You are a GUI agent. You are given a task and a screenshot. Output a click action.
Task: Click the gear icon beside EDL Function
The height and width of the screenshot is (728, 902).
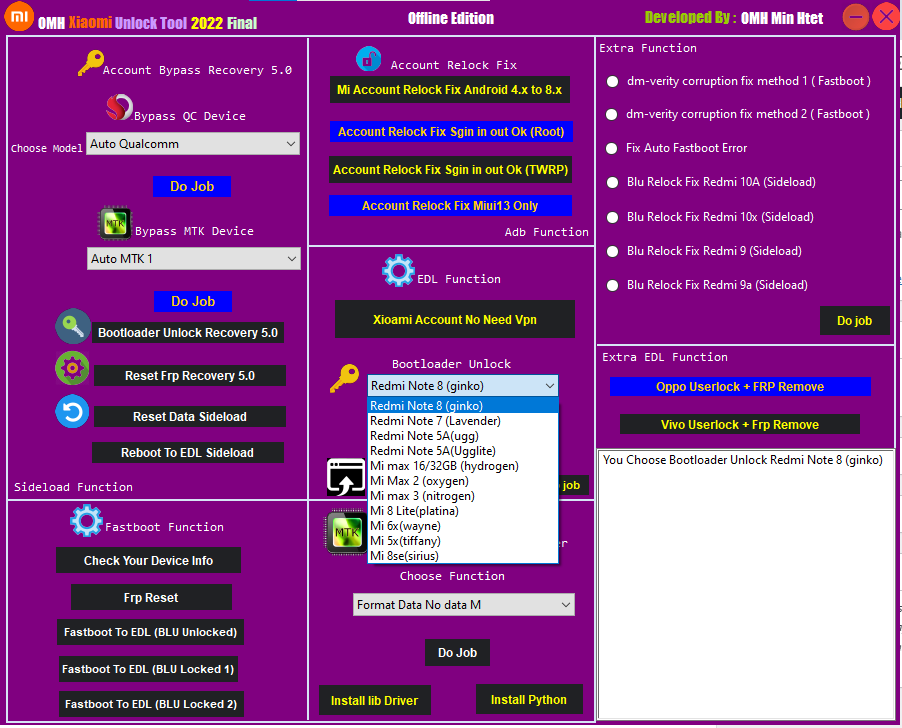398,272
